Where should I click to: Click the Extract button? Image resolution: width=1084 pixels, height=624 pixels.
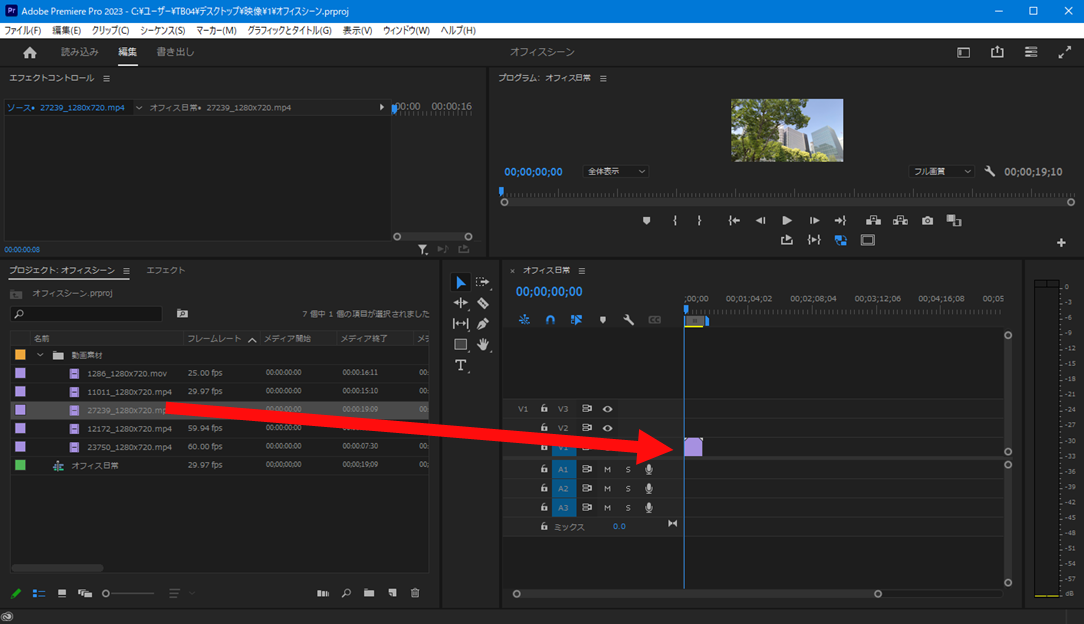[x=900, y=220]
